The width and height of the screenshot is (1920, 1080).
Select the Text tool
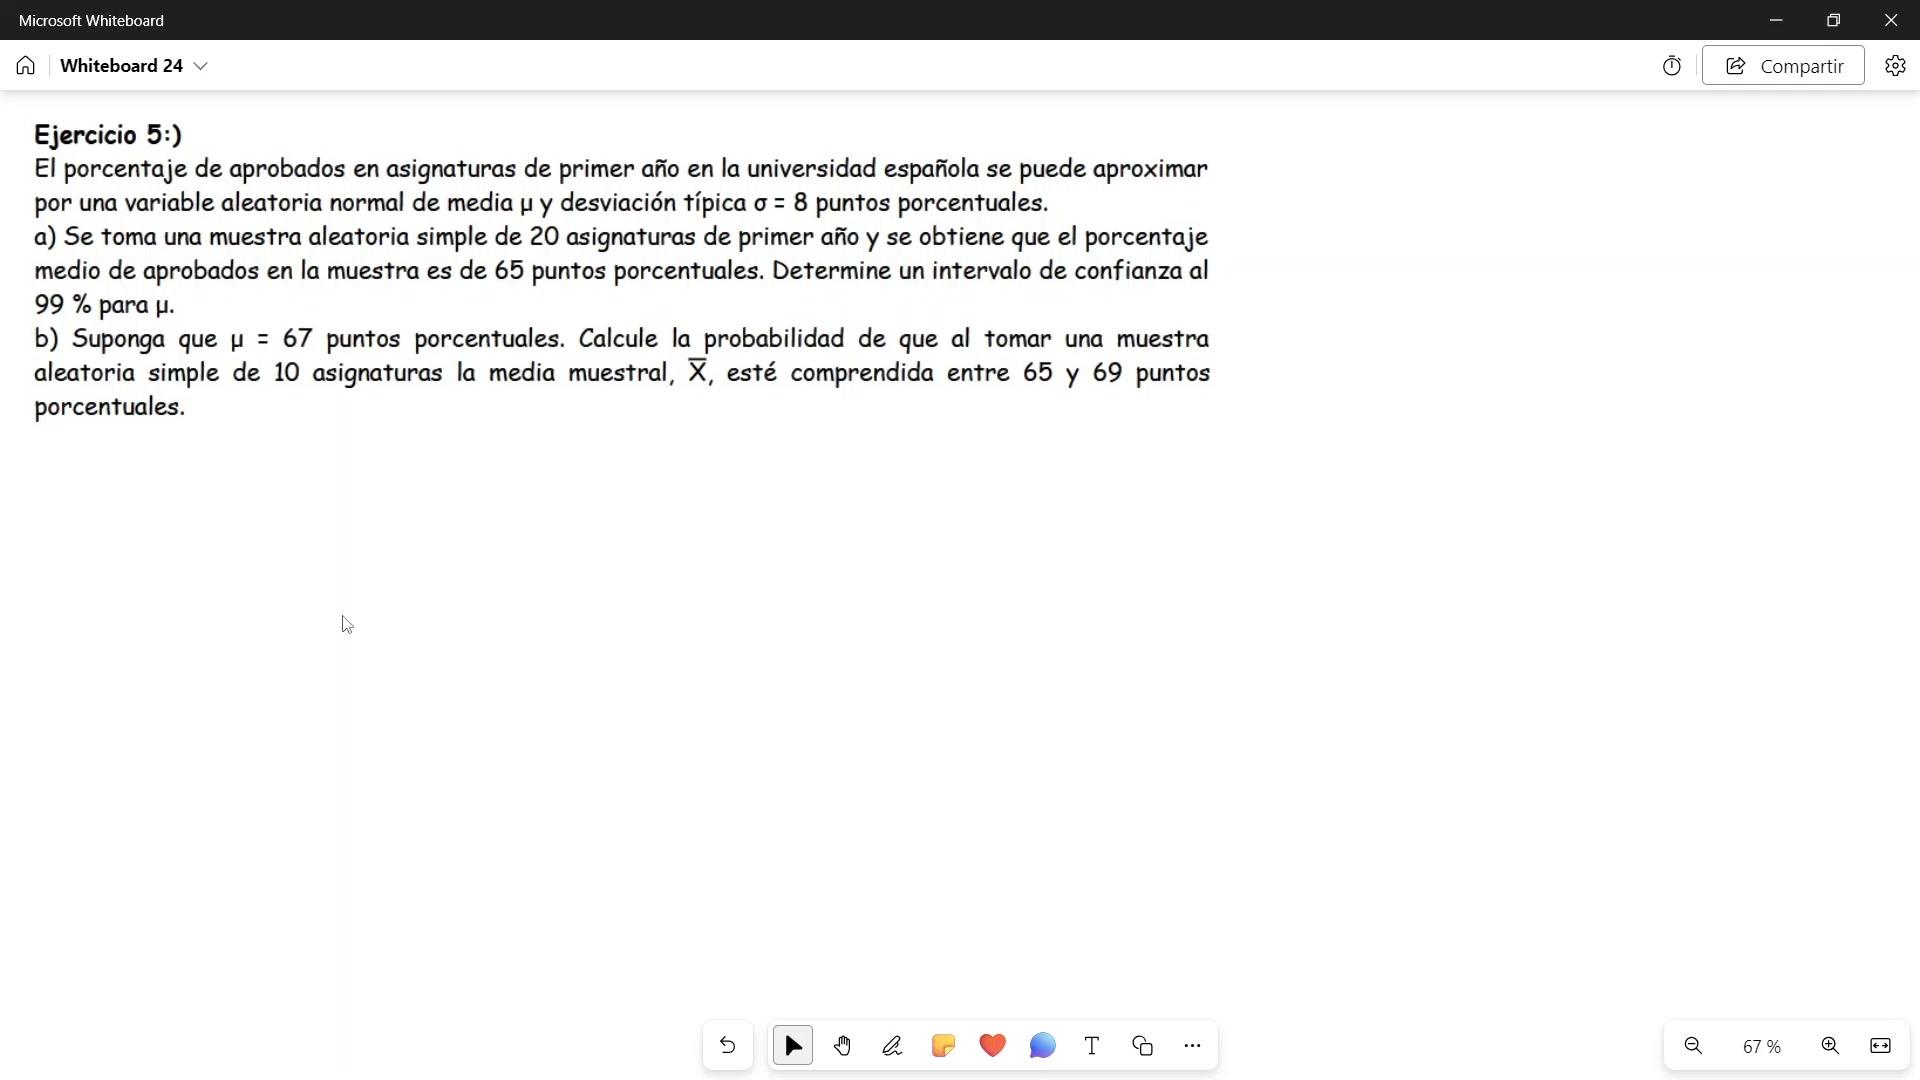pos(1092,1046)
